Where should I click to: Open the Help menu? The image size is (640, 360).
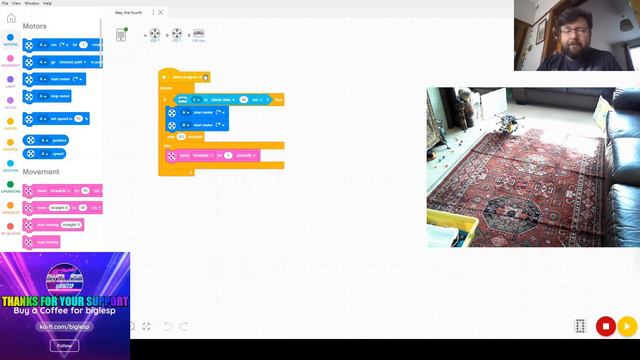point(47,3)
